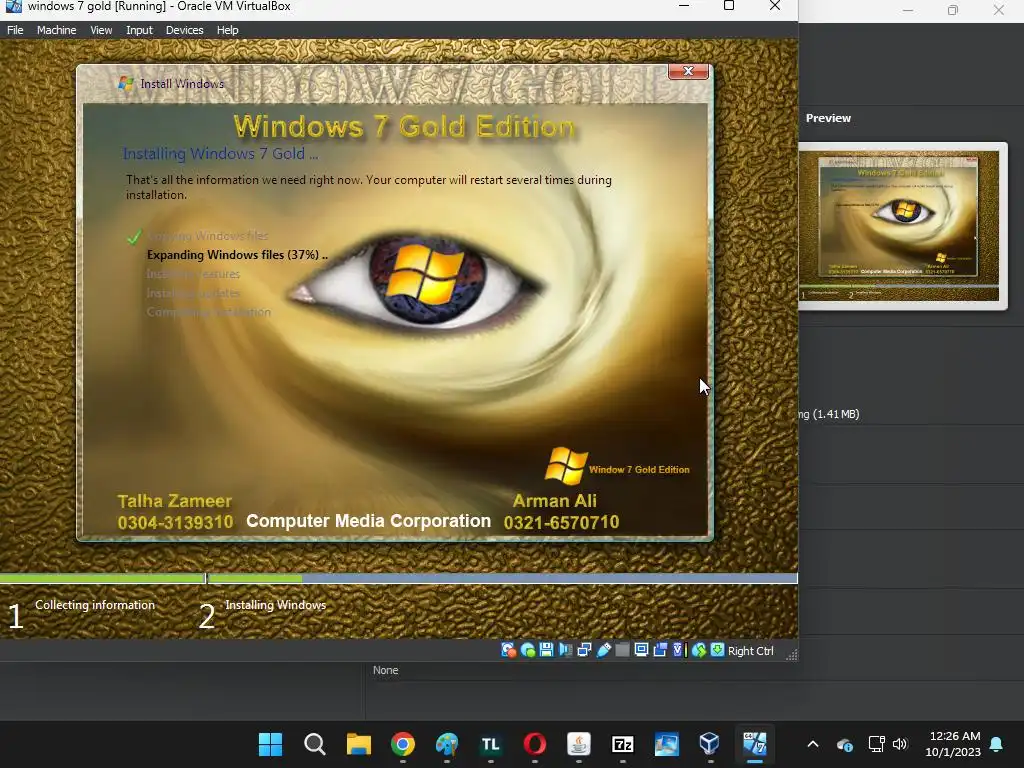The image size is (1024, 768).
Task: Open the File menu
Action: click(15, 30)
